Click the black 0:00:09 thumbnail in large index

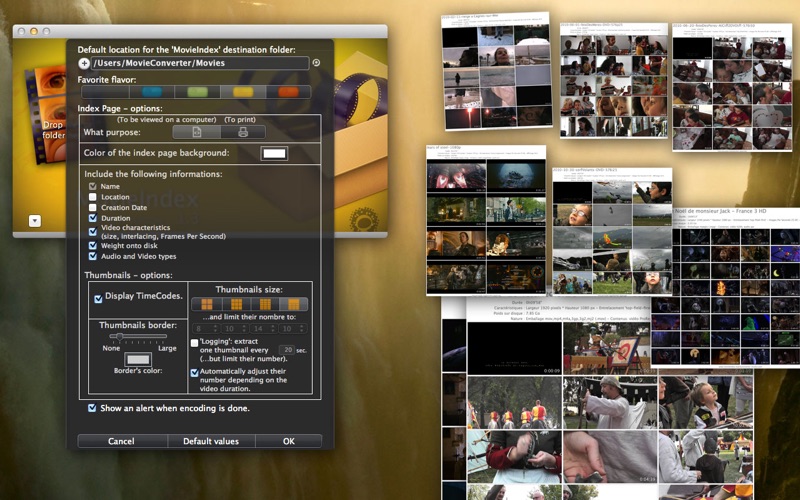click(x=515, y=349)
